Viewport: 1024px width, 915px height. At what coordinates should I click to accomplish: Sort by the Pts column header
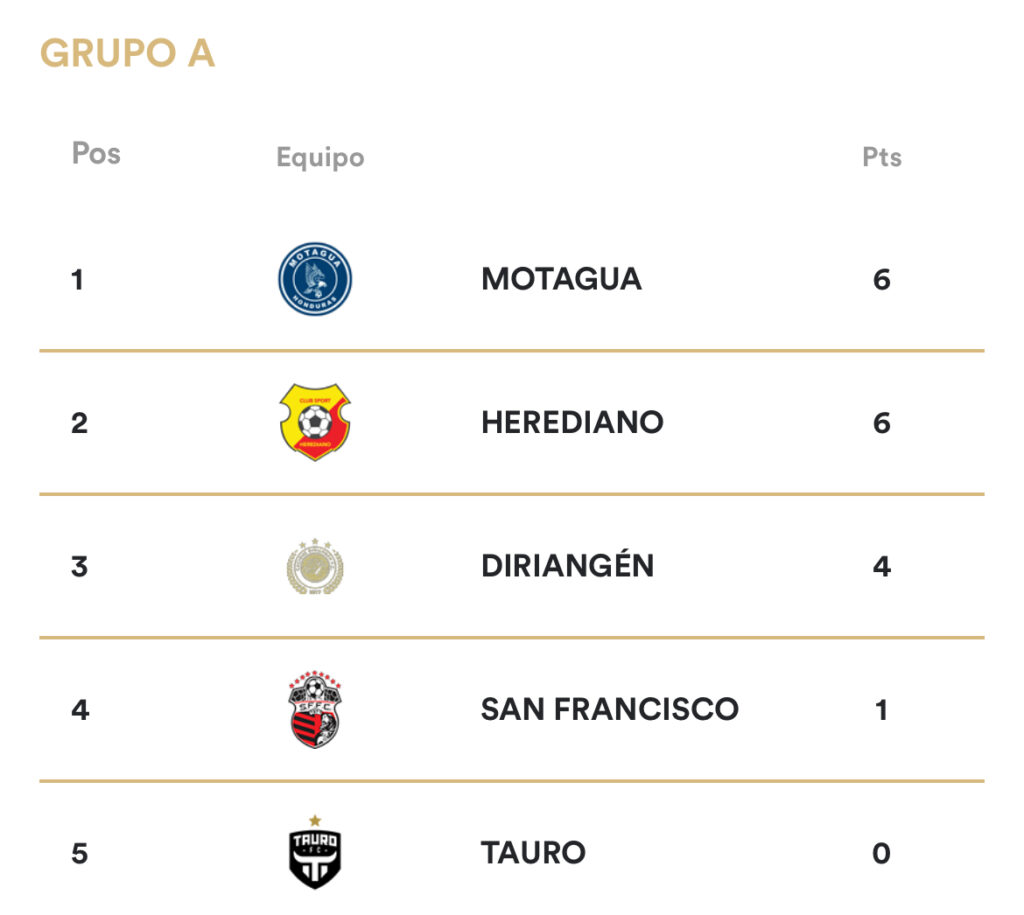pyautogui.click(x=882, y=157)
